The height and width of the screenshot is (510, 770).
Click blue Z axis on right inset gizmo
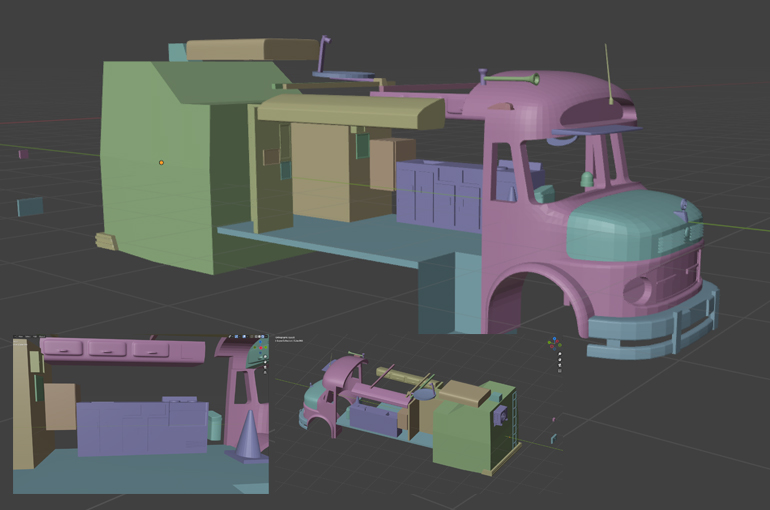click(x=554, y=339)
